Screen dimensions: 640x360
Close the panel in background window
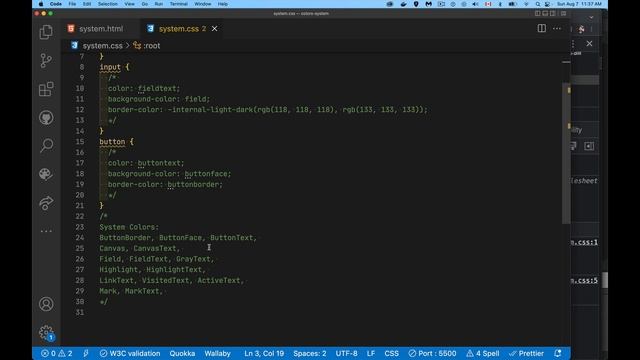tap(589, 43)
